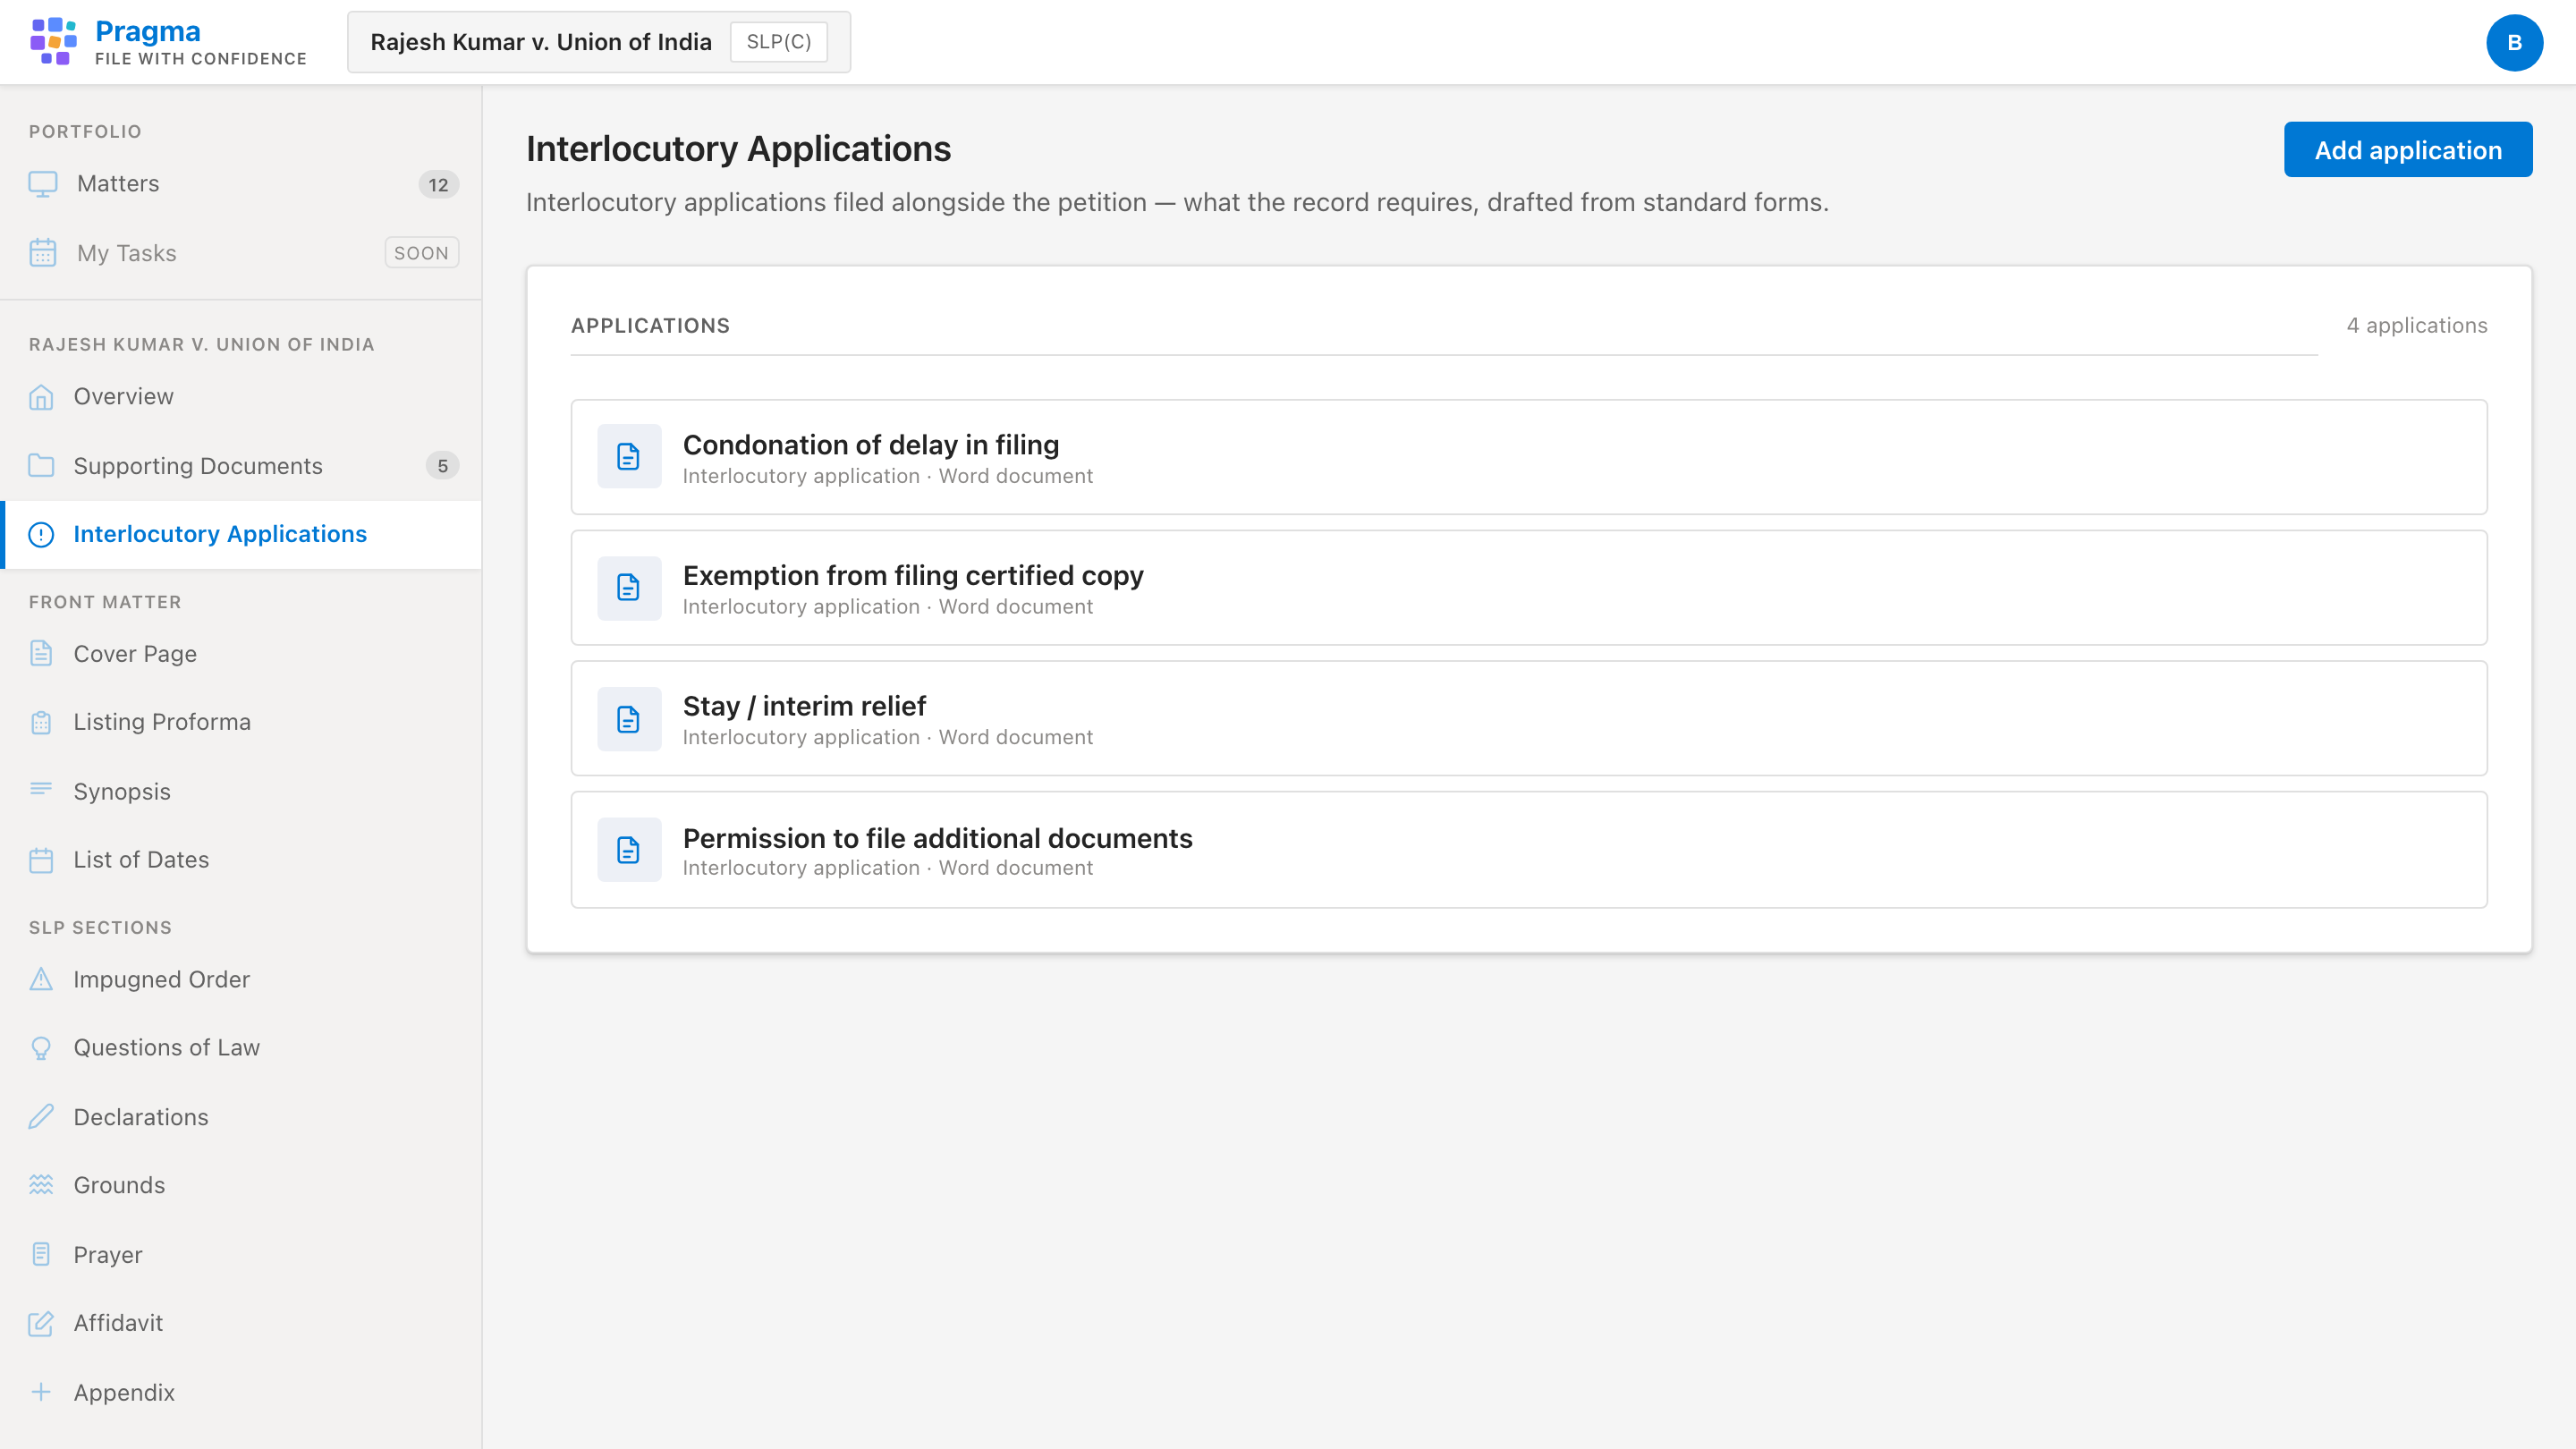Open the List of Dates section
Viewport: 2576px width, 1449px height.
[241, 860]
